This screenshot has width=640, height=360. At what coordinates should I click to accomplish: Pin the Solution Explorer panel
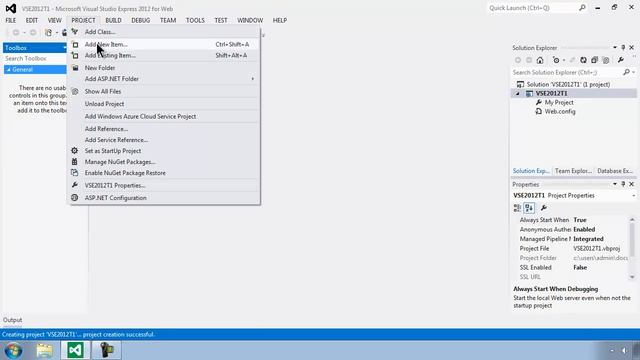coord(623,48)
